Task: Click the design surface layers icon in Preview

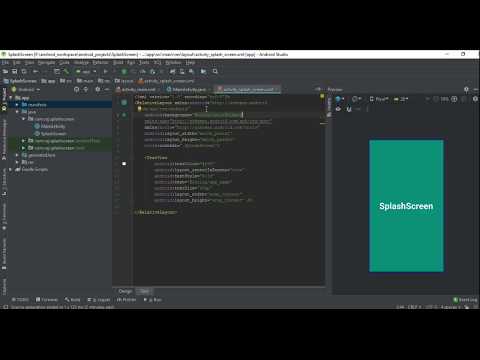Action: 339,99
